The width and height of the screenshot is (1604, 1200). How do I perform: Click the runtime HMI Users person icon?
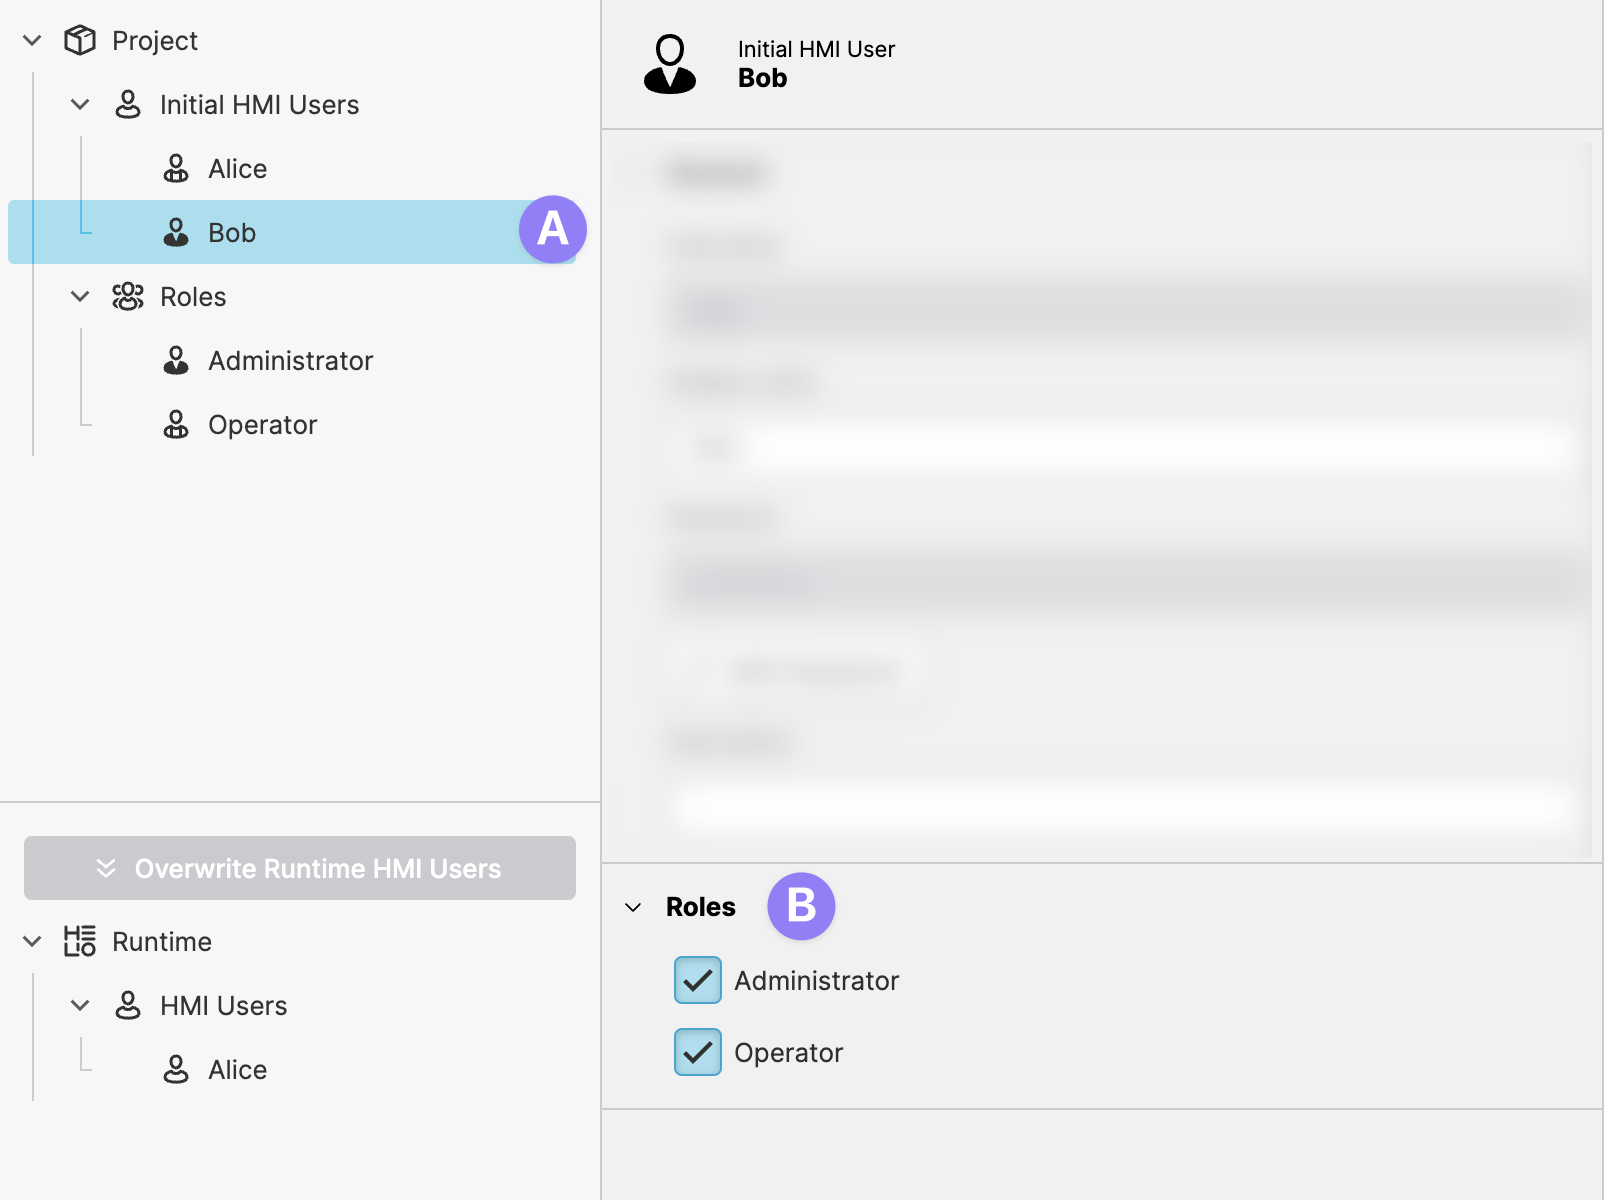coord(128,1006)
